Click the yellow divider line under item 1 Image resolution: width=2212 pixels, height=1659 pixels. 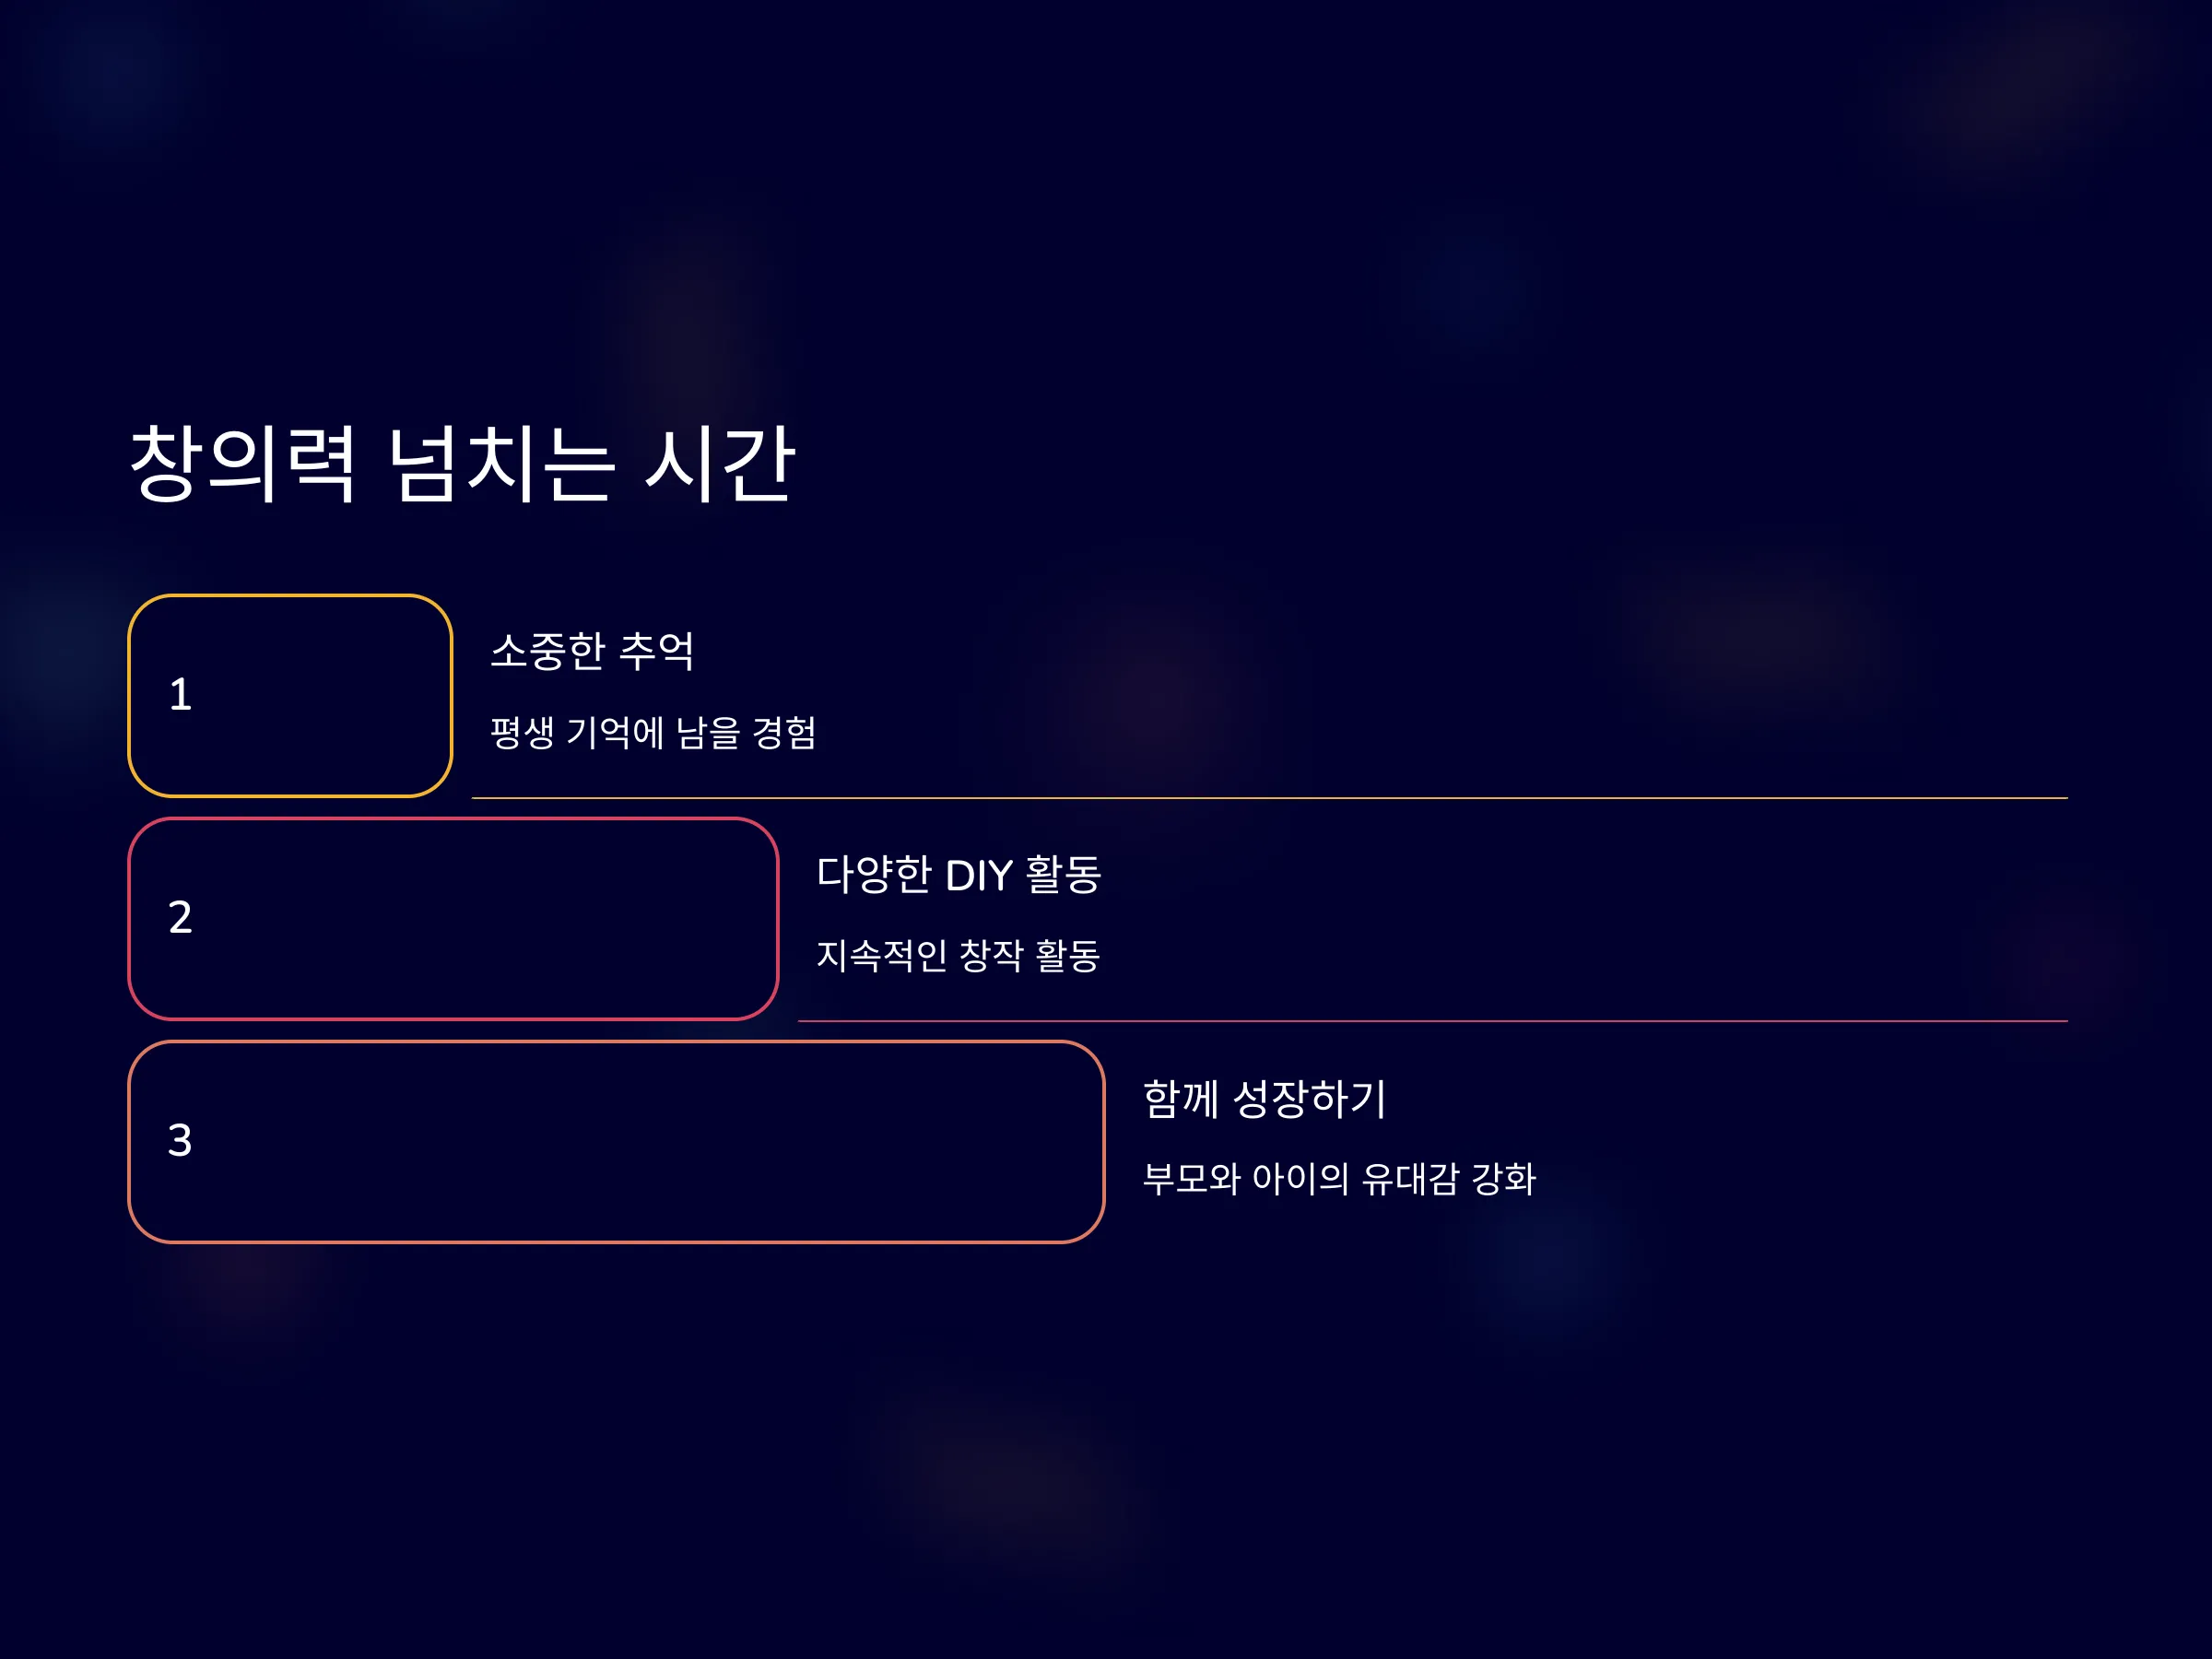click(1269, 798)
